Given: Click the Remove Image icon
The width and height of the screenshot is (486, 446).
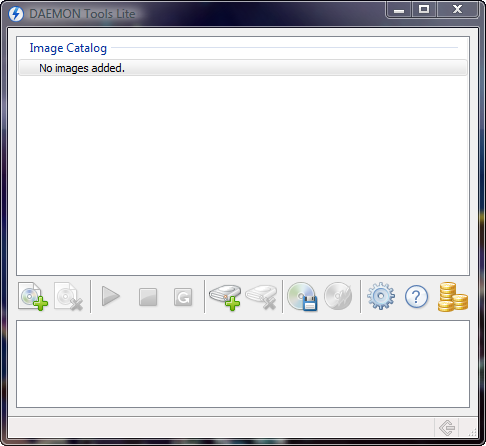Looking at the screenshot, I should tap(68, 296).
